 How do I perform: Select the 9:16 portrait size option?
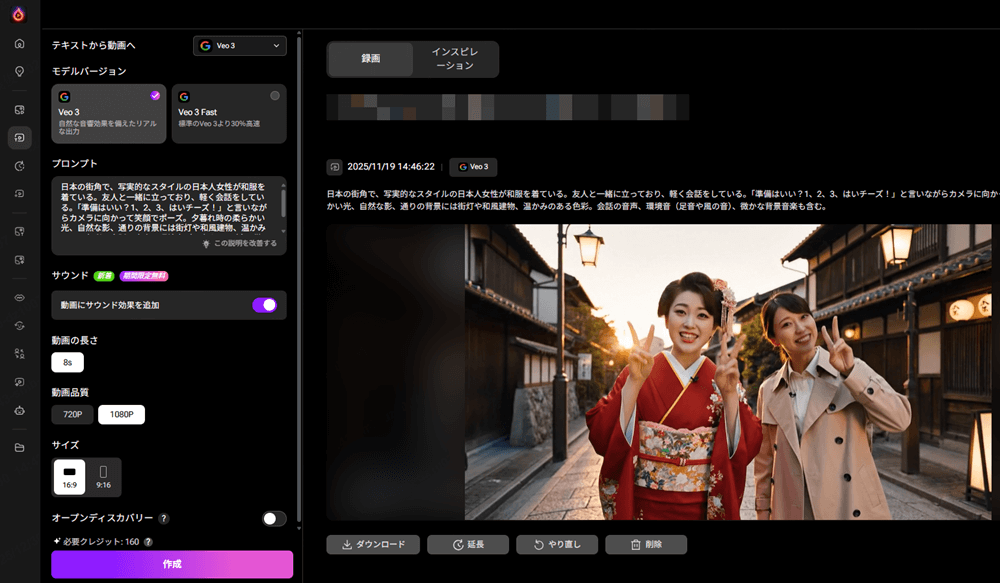point(103,477)
